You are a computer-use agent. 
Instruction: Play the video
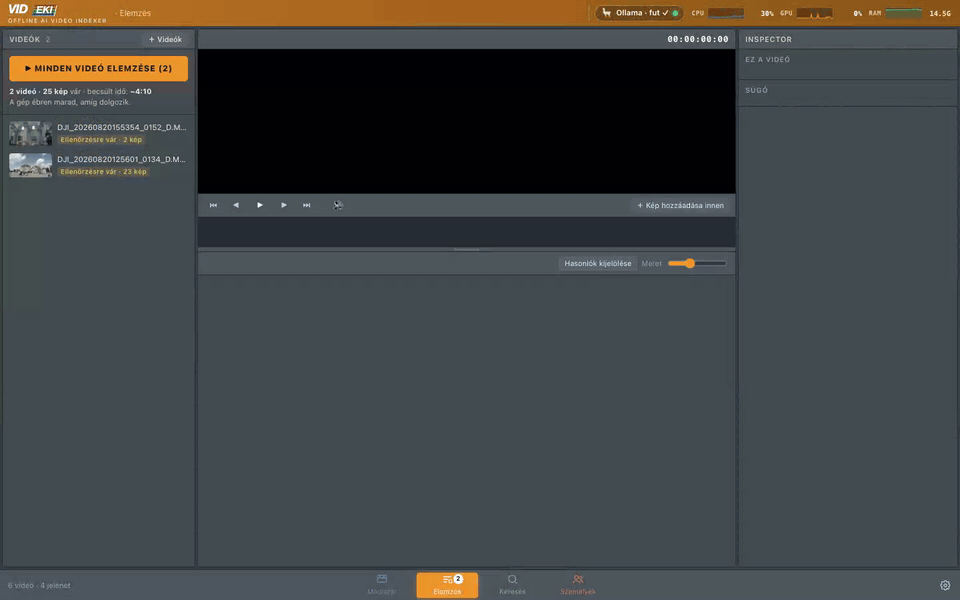click(x=260, y=205)
